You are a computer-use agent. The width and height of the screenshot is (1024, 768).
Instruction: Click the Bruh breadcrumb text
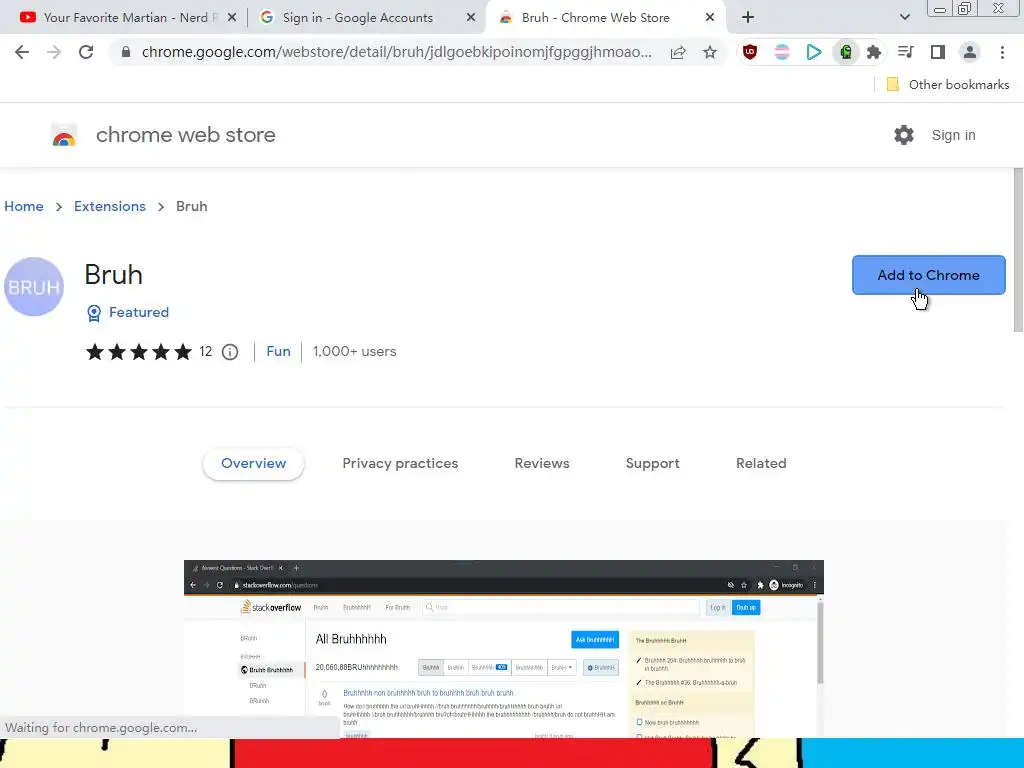[x=192, y=206]
